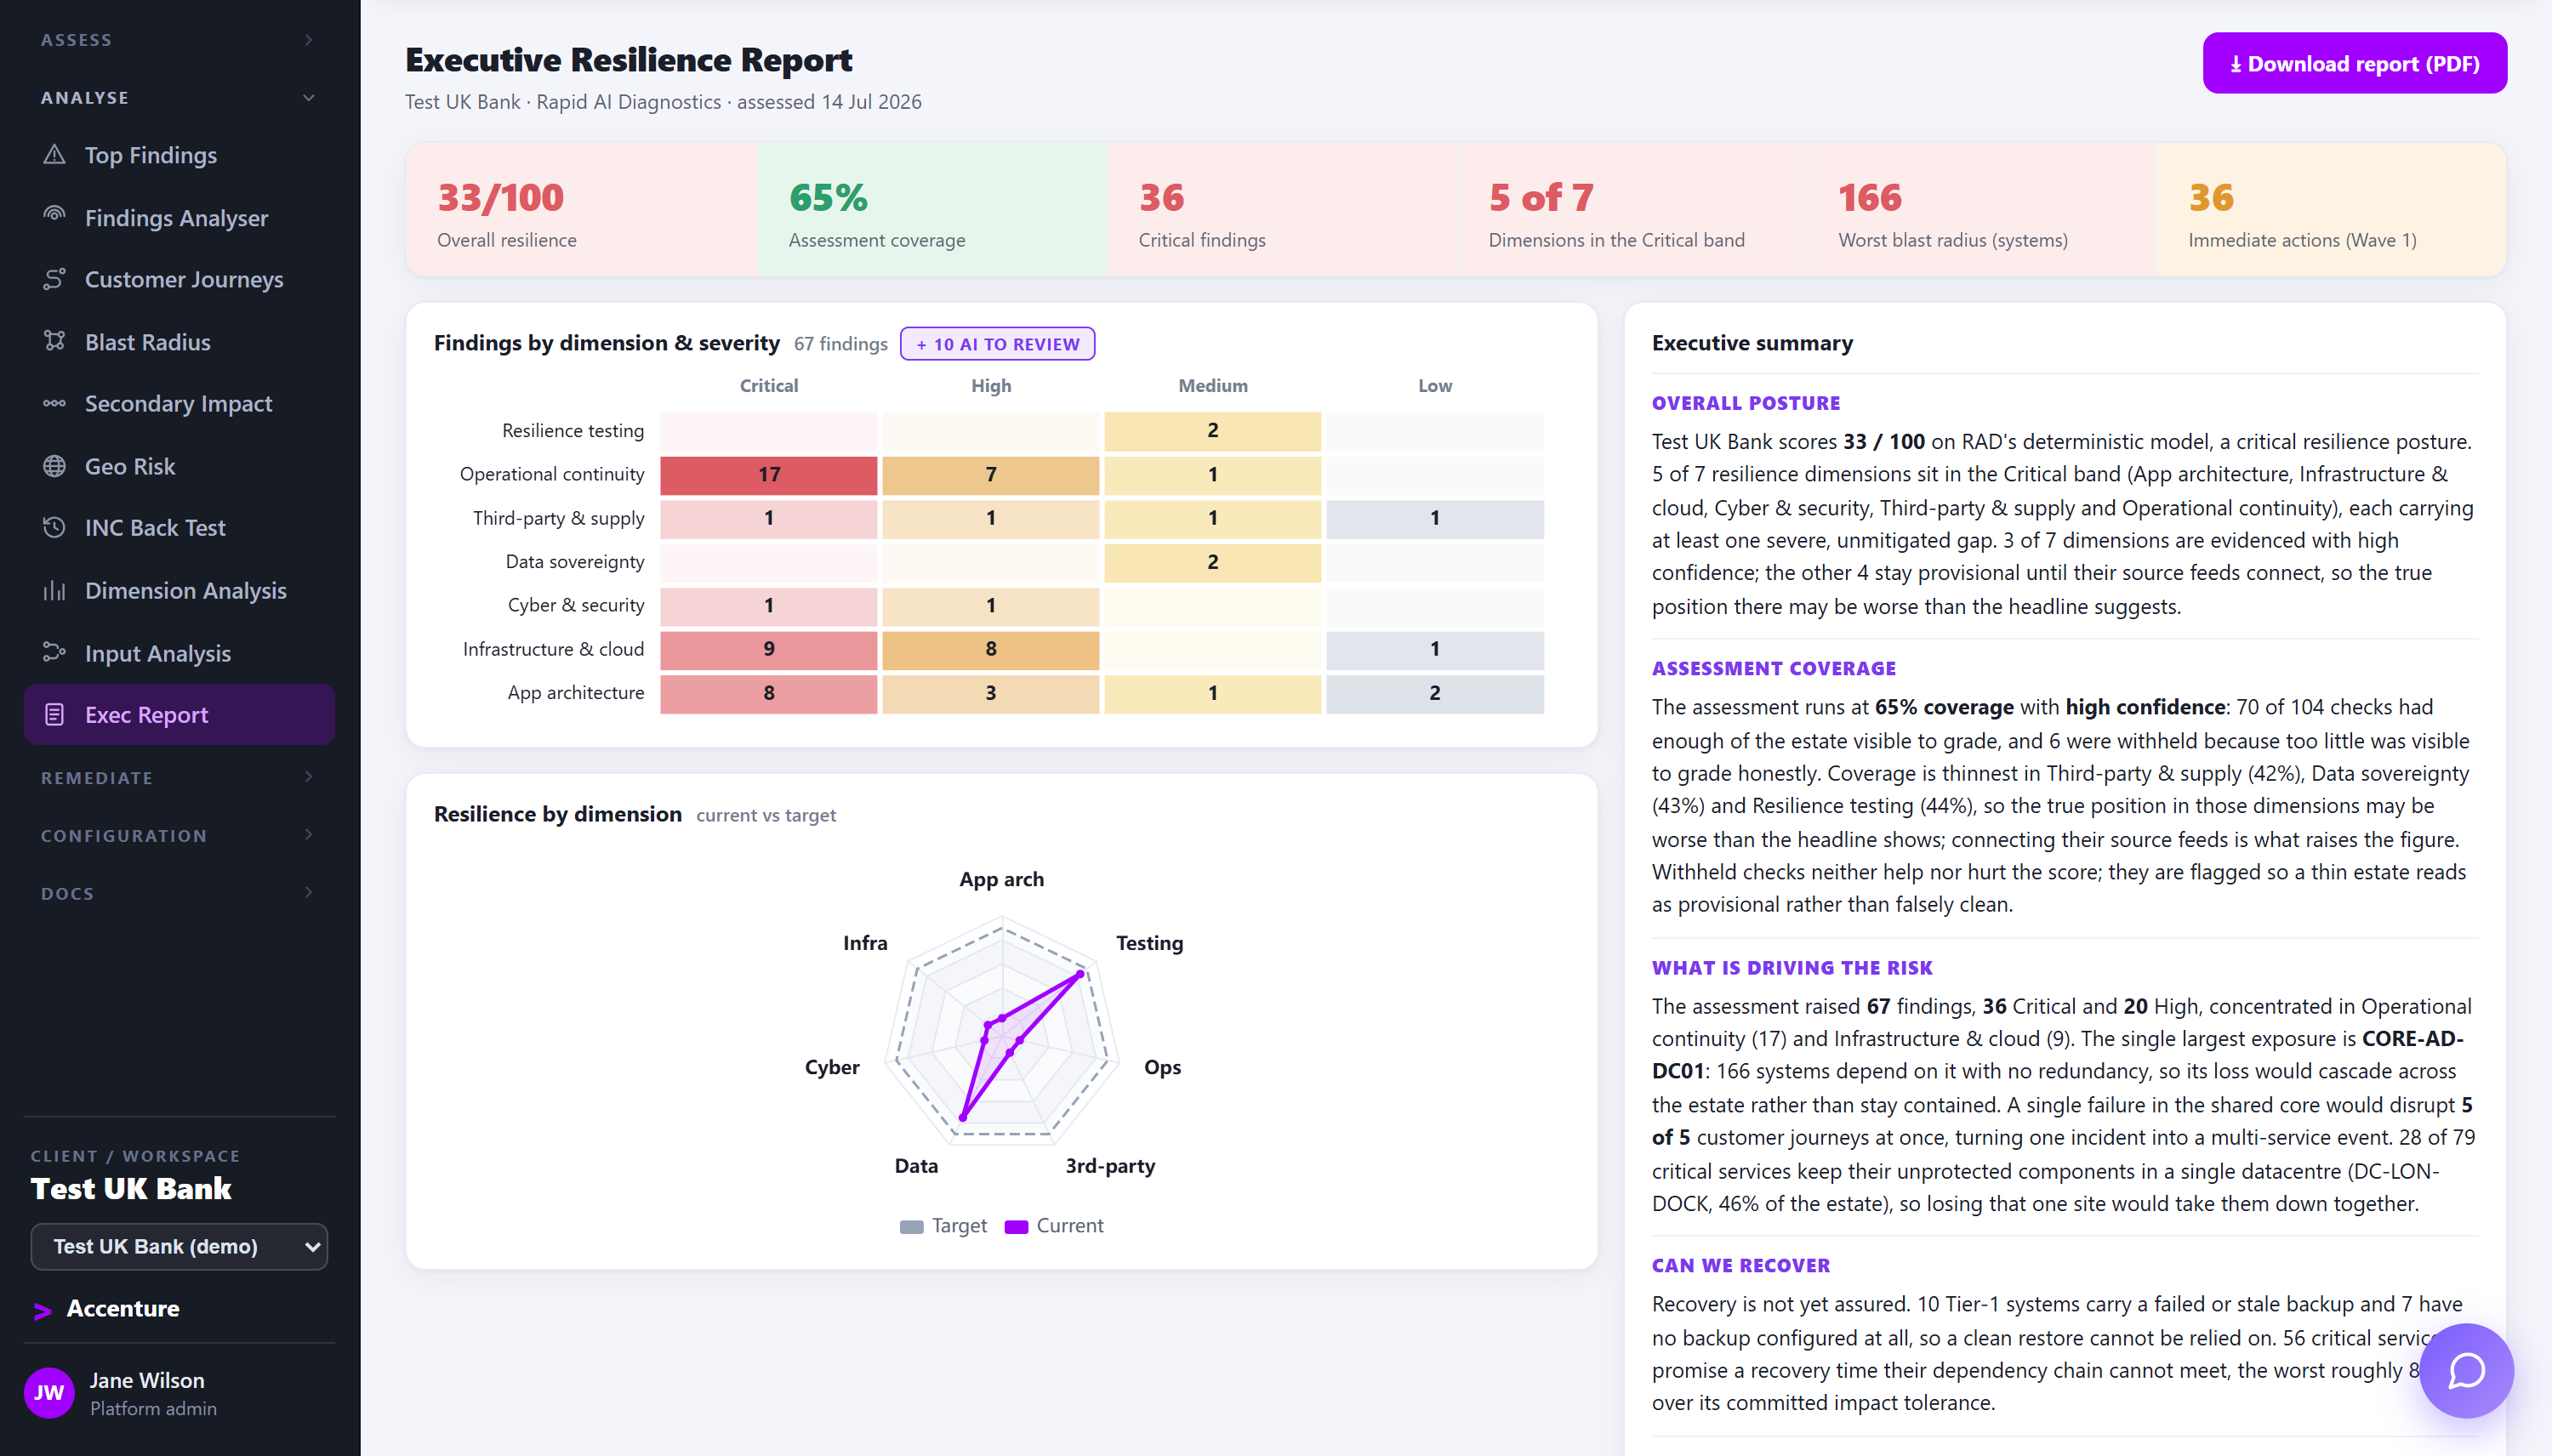
Task: Open Geo Risk page
Action: point(179,466)
